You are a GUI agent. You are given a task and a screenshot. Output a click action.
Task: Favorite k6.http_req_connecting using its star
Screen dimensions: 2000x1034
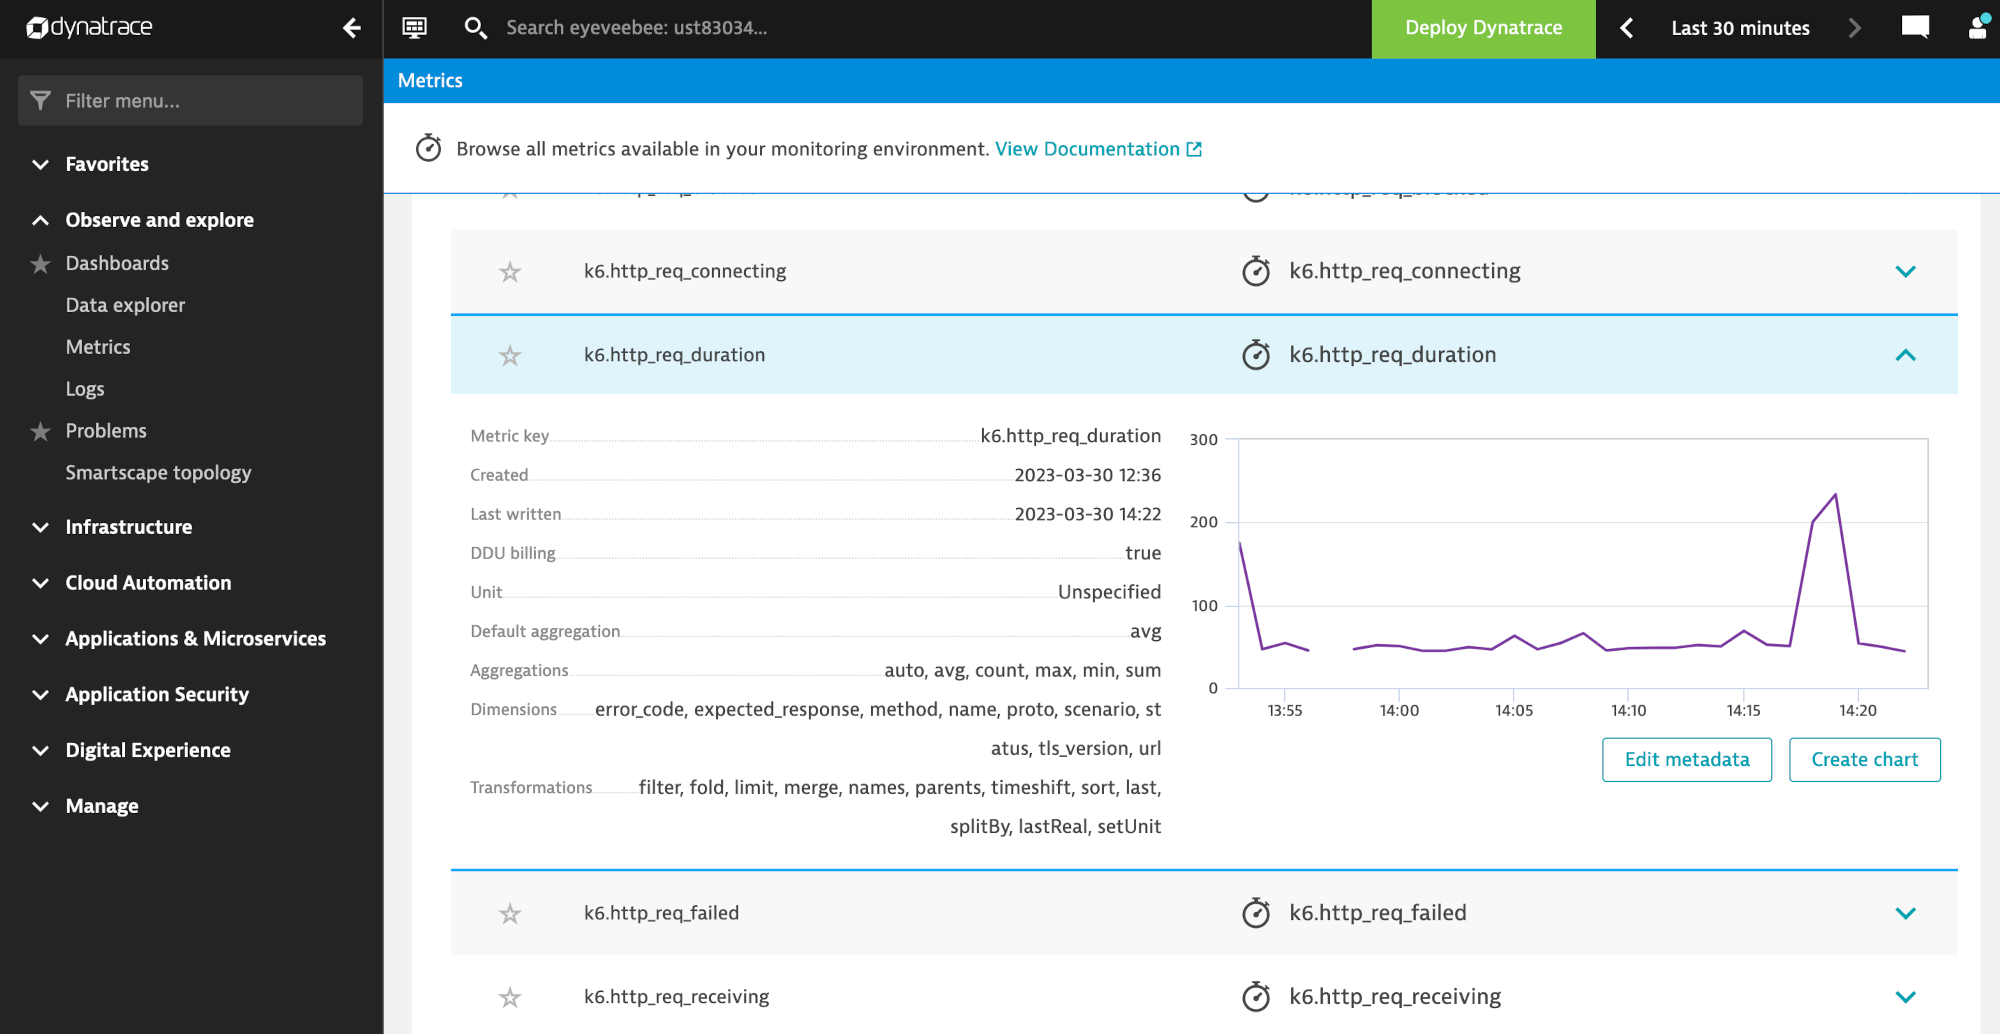511,271
